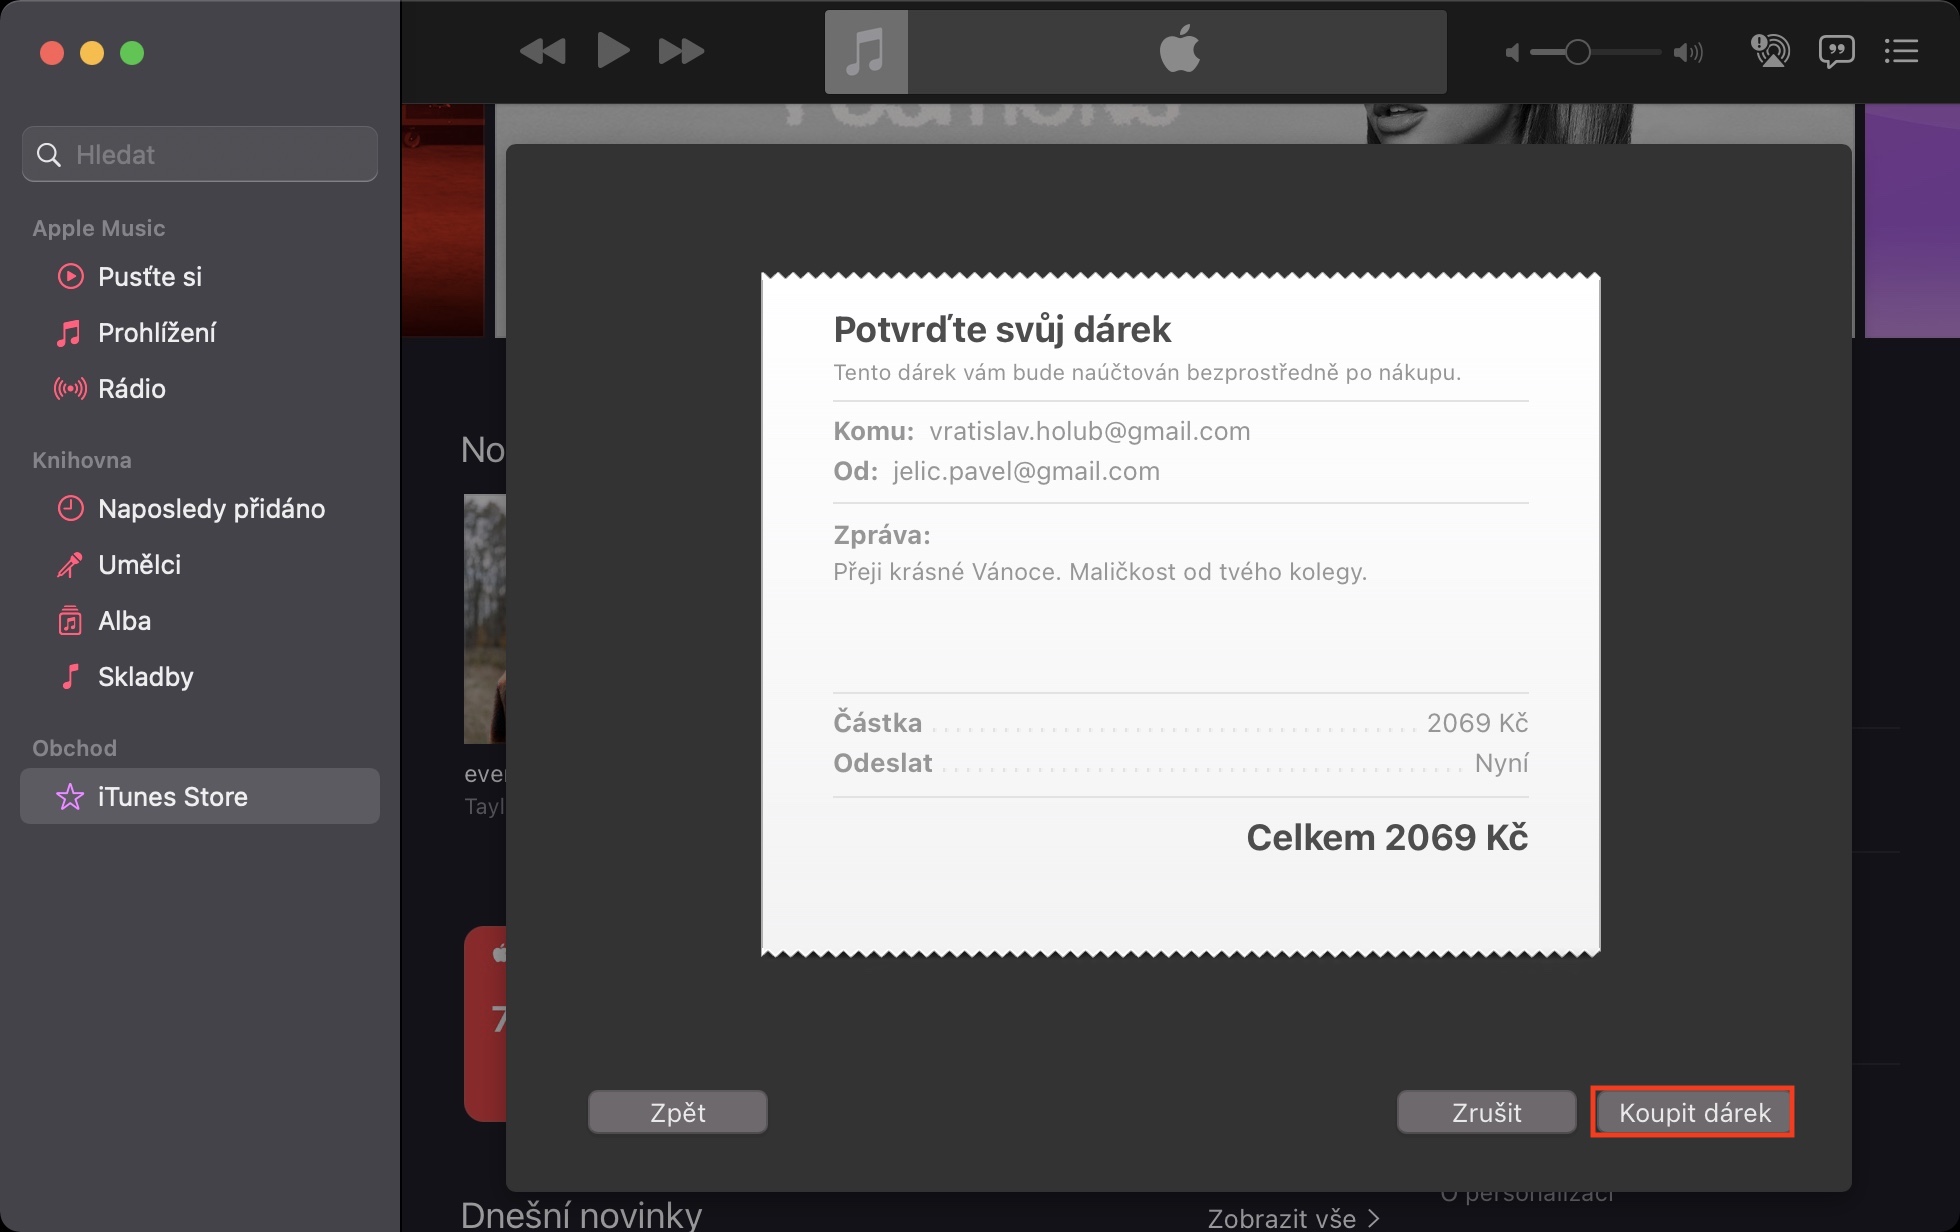The width and height of the screenshot is (1960, 1232).
Task: Open Umělci in the sidebar
Action: [139, 565]
